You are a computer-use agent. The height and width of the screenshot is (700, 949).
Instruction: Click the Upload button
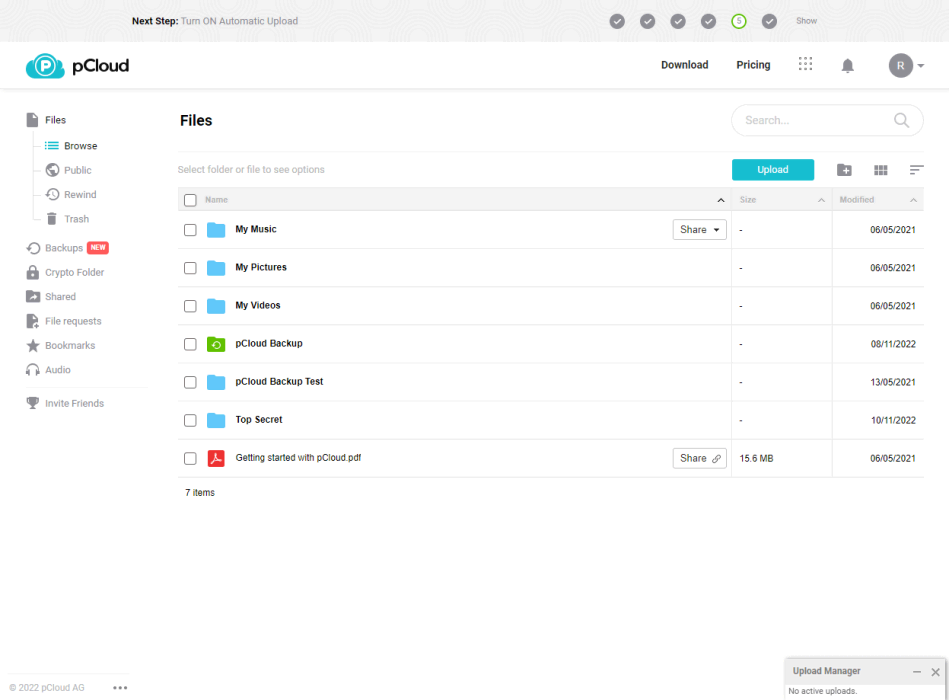click(x=772, y=170)
